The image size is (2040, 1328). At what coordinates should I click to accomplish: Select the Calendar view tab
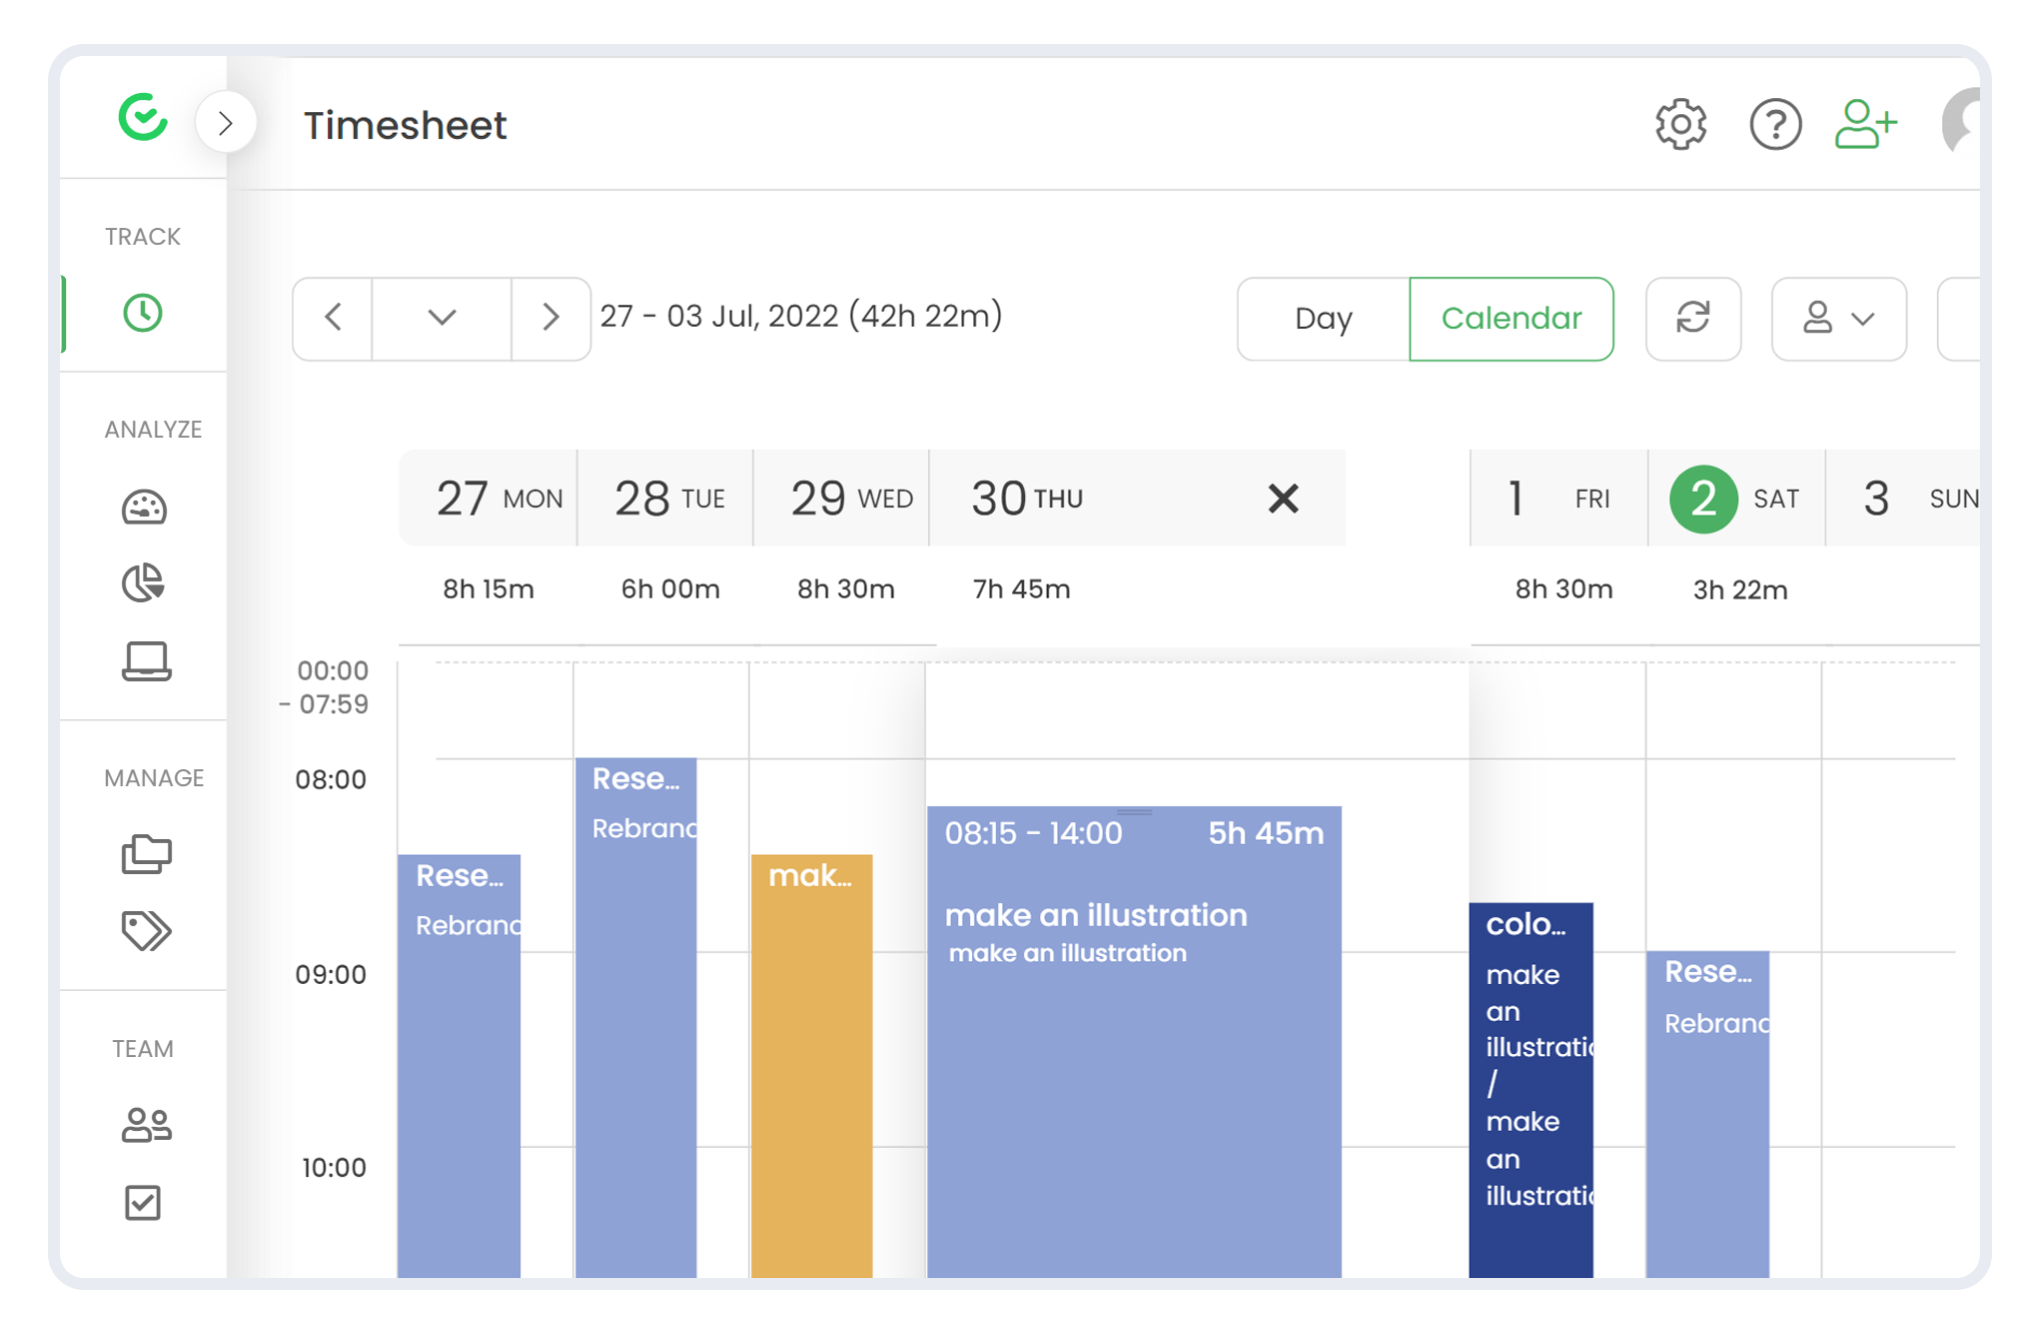[1511, 318]
